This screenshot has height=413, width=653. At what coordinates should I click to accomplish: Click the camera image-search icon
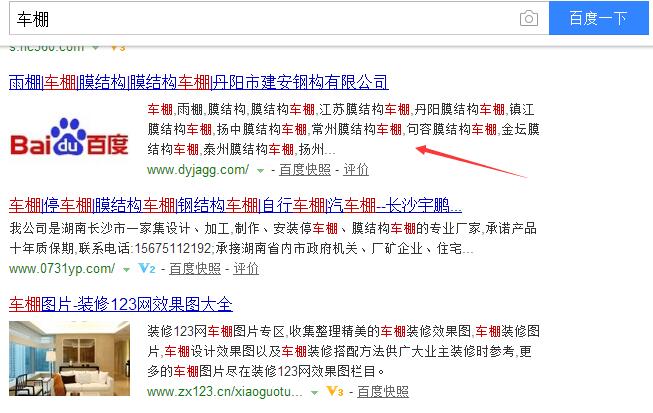(x=528, y=18)
